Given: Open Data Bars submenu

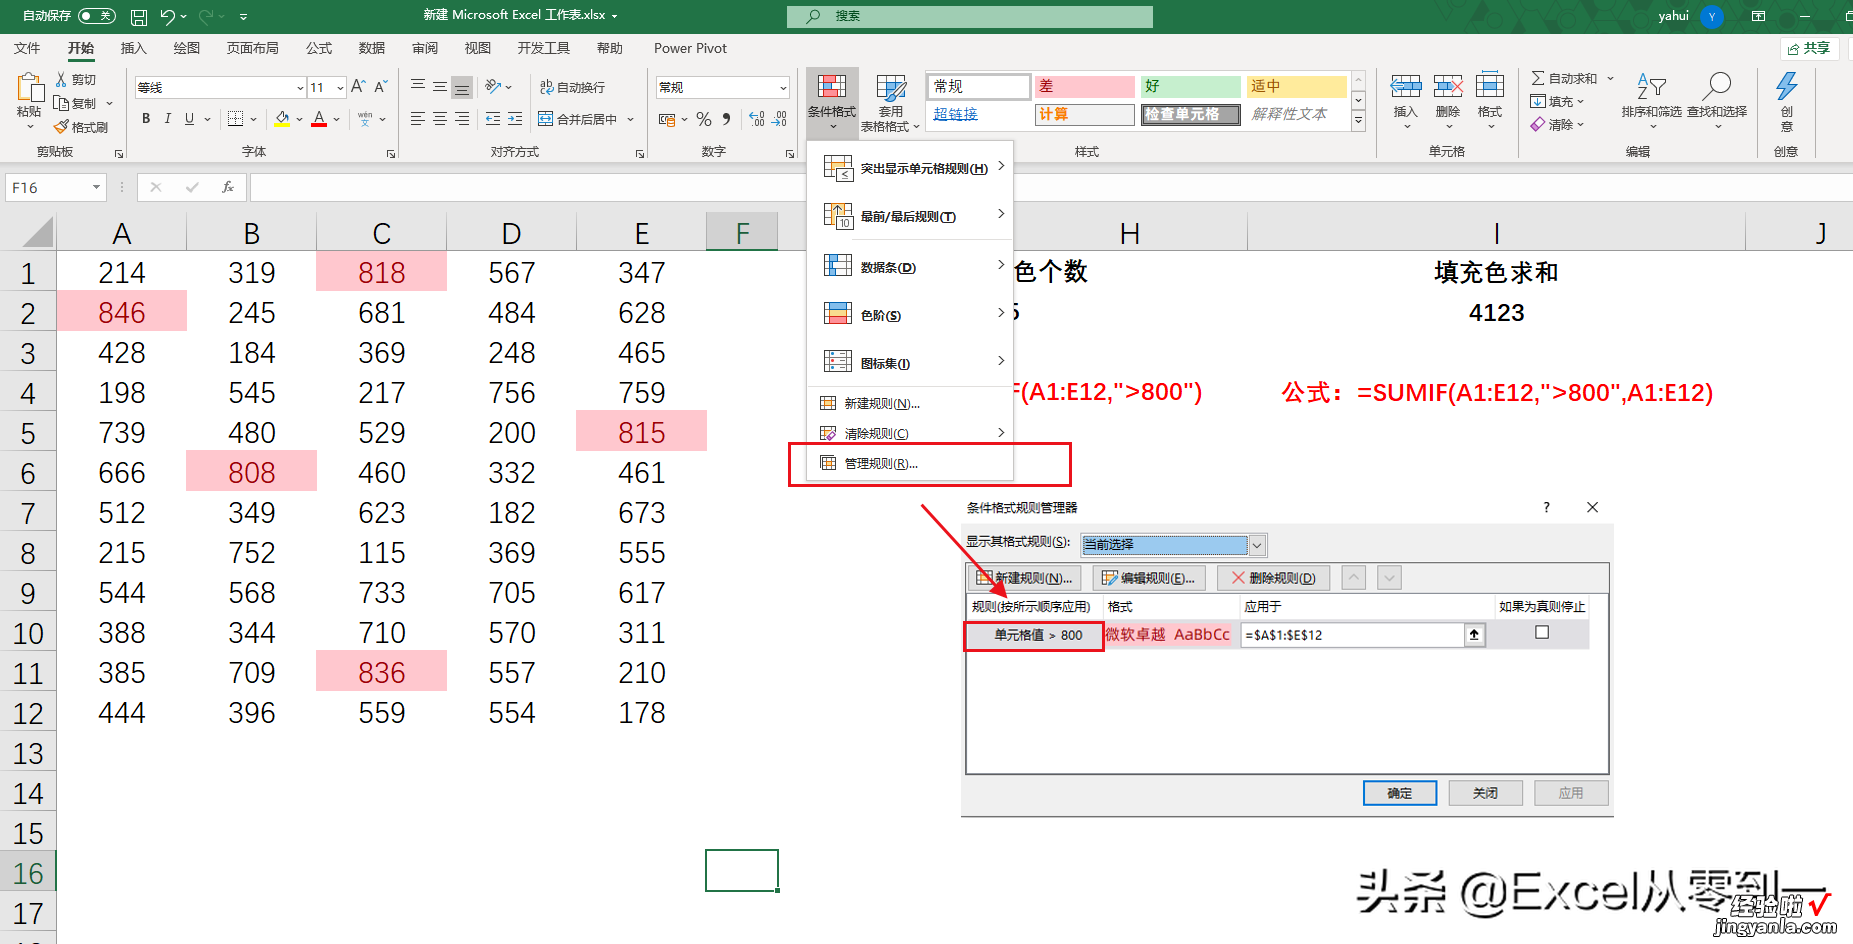Looking at the screenshot, I should pos(910,267).
